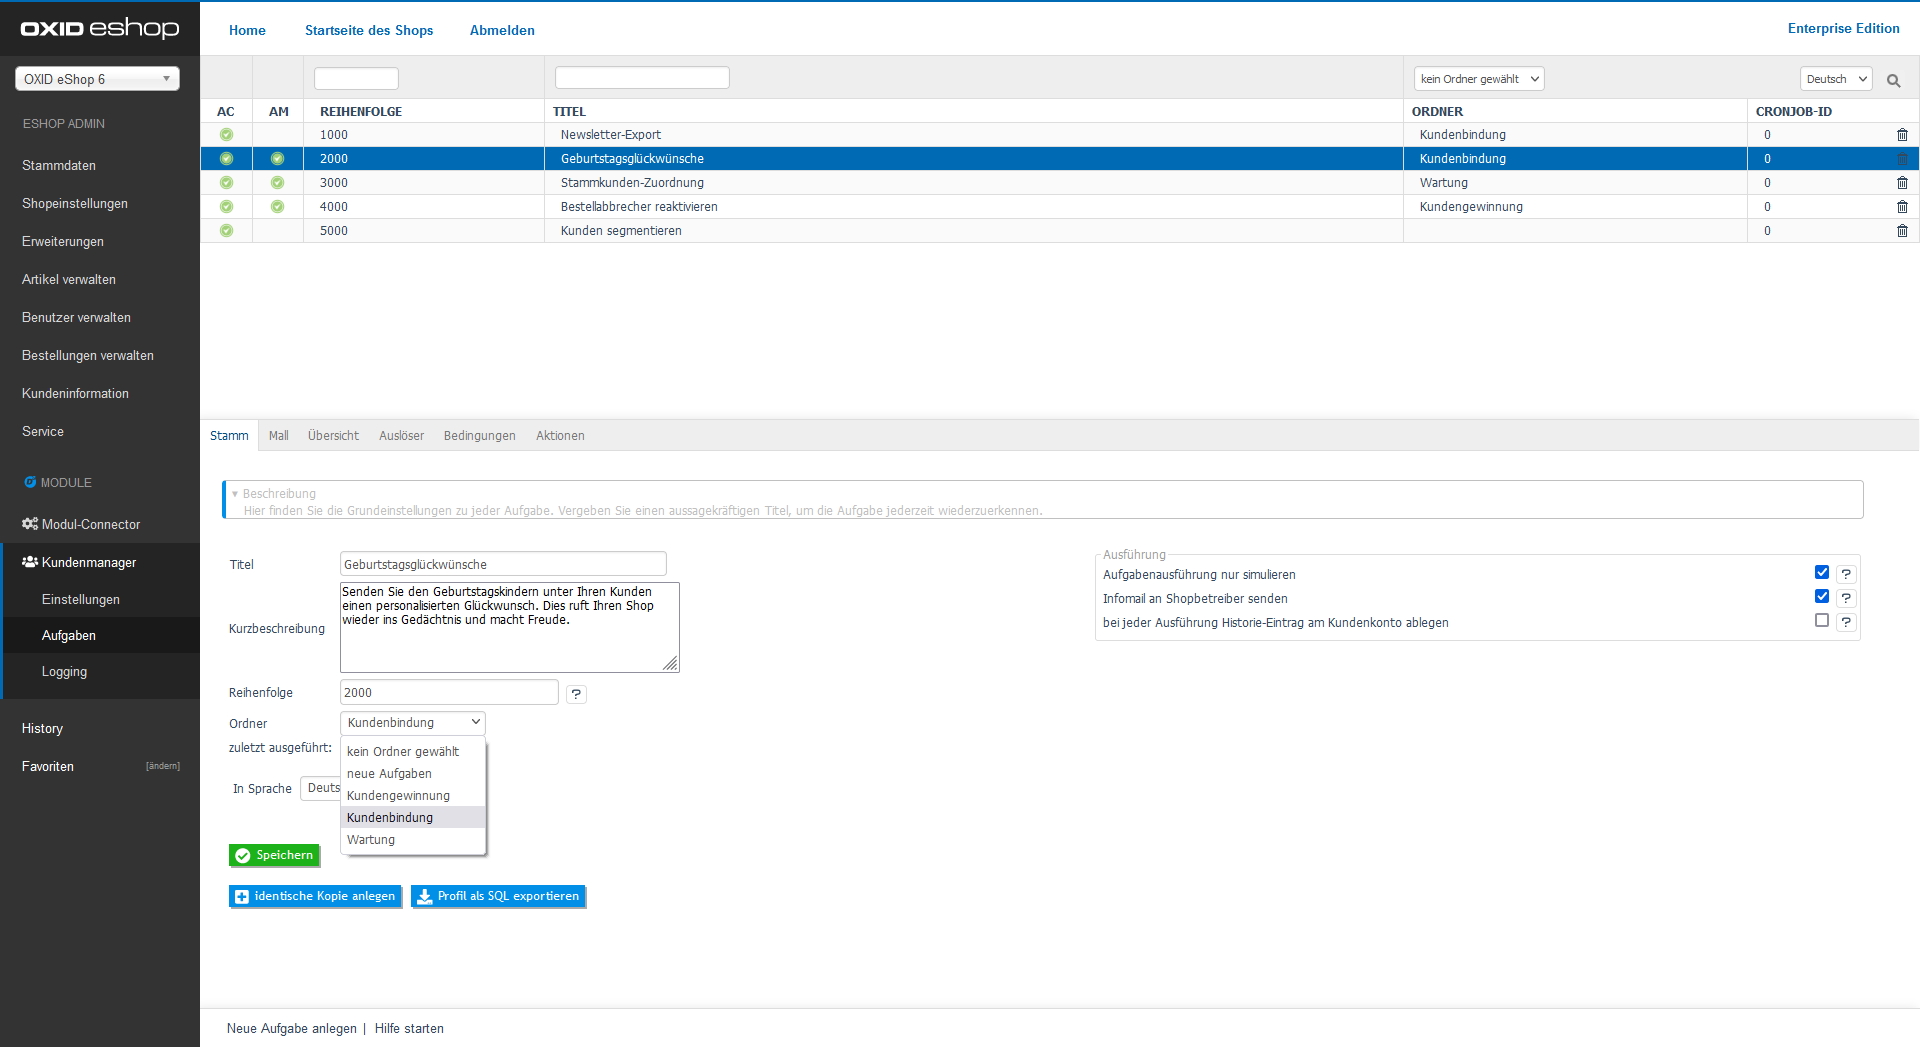Open the OXID eShop 6 shop selector
This screenshot has height=1047, width=1920.
tap(97, 79)
